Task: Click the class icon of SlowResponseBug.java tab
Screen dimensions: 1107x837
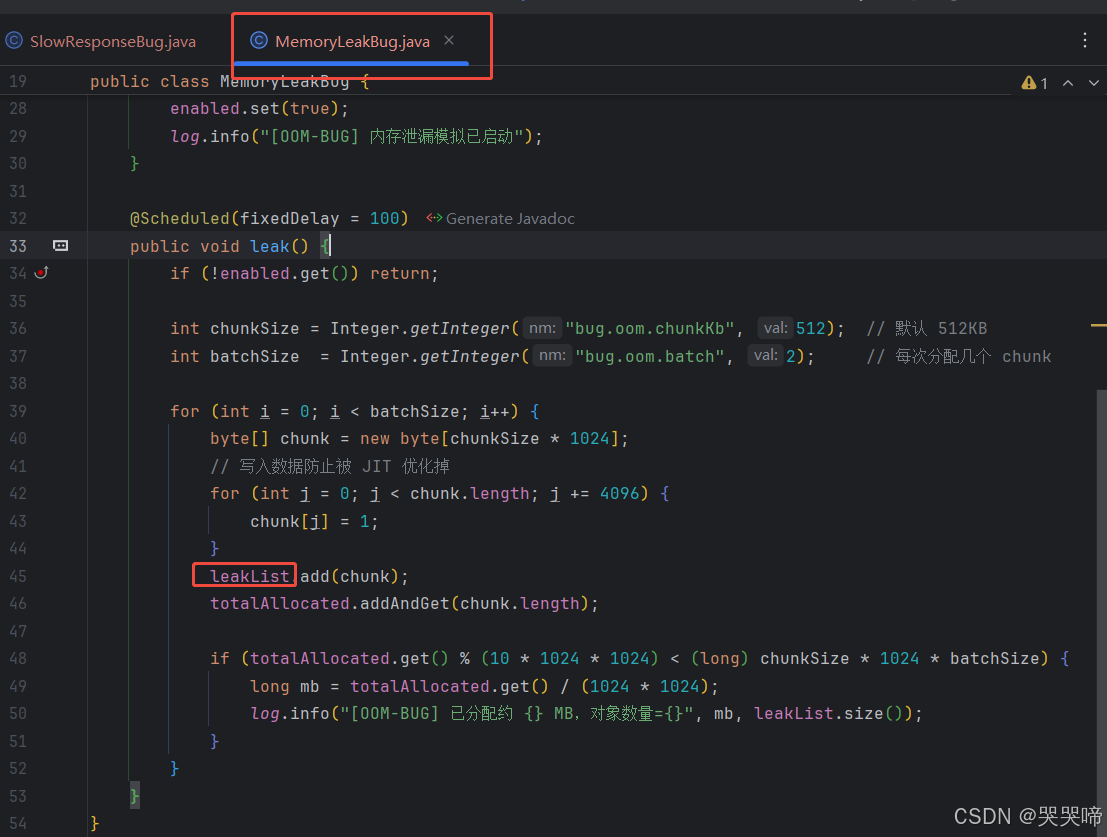Action: click(14, 41)
